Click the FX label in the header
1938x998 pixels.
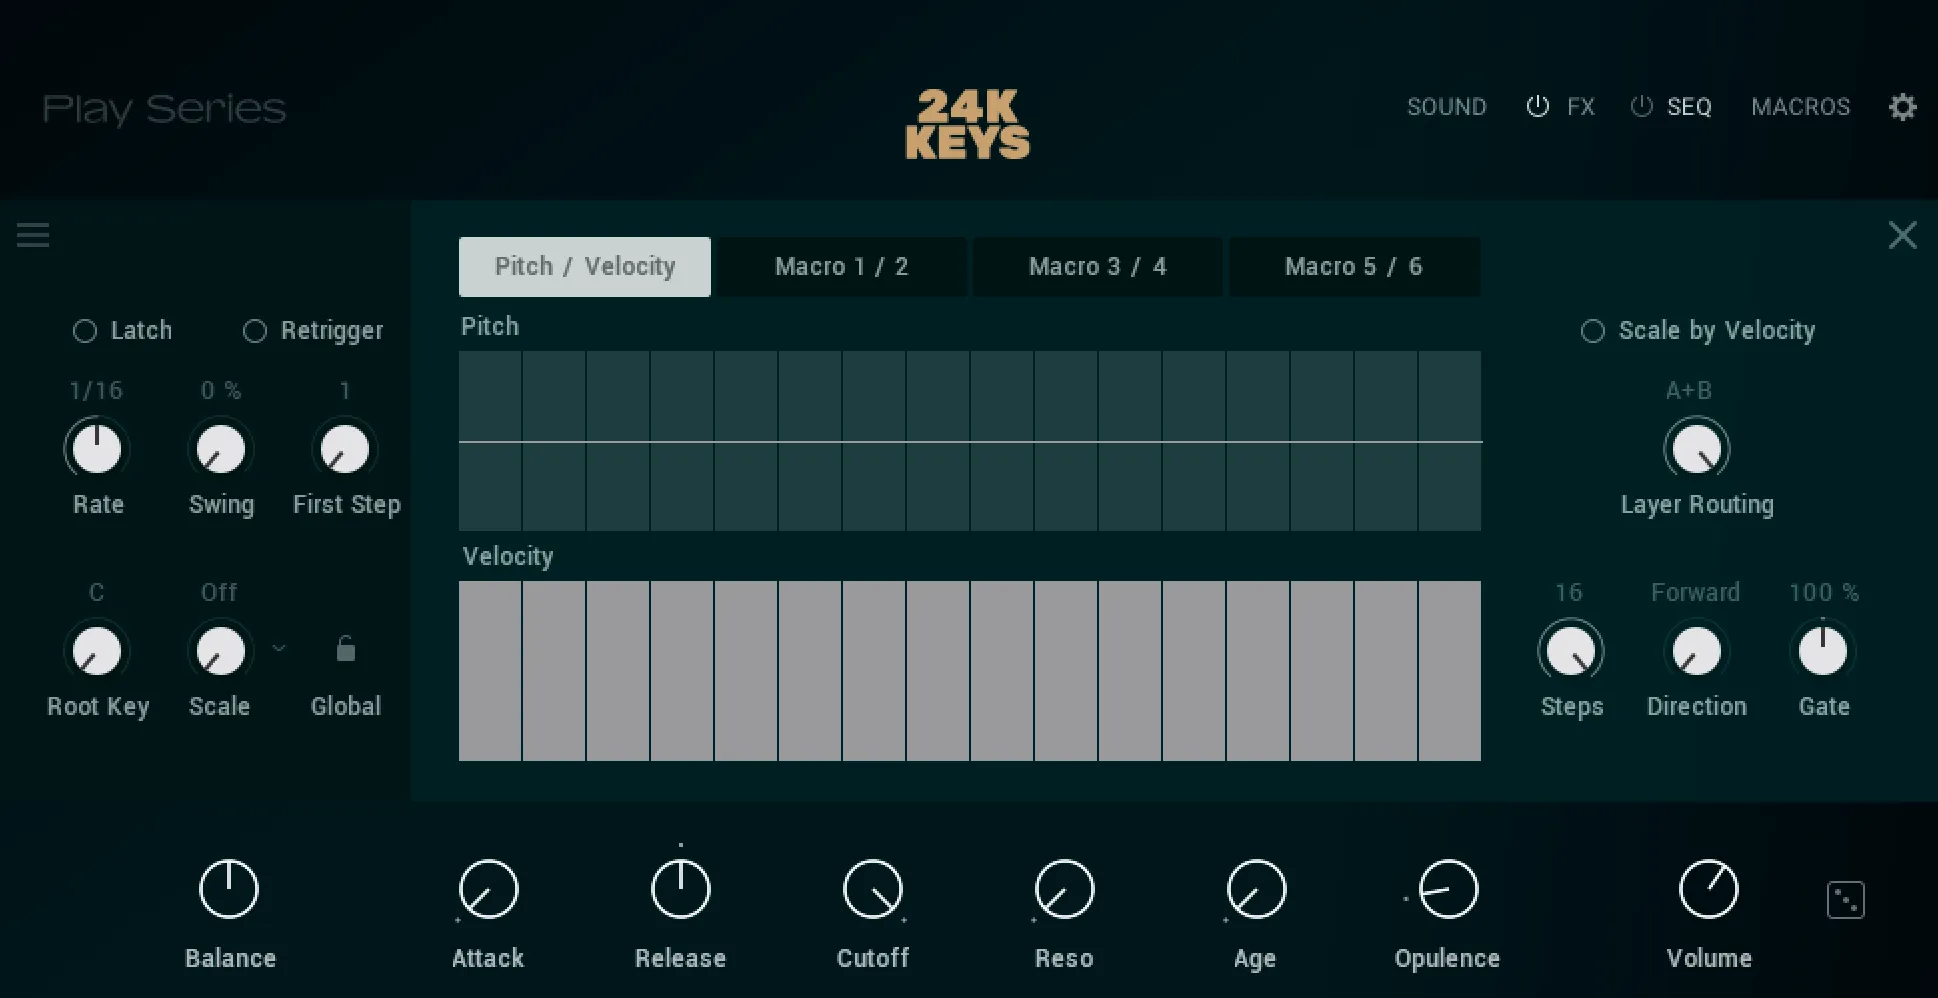tap(1580, 107)
